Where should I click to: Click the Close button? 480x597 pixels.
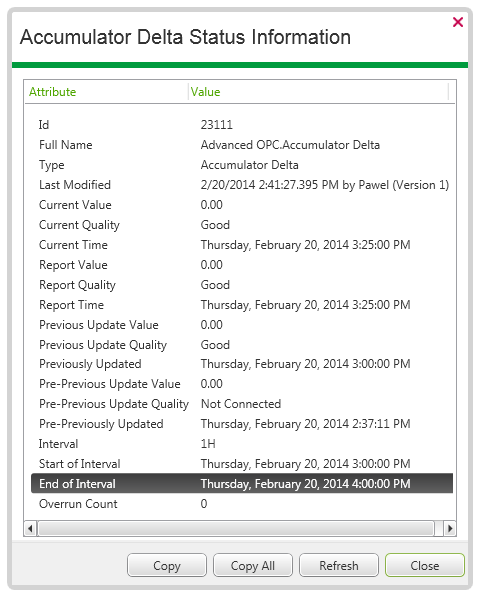click(425, 565)
